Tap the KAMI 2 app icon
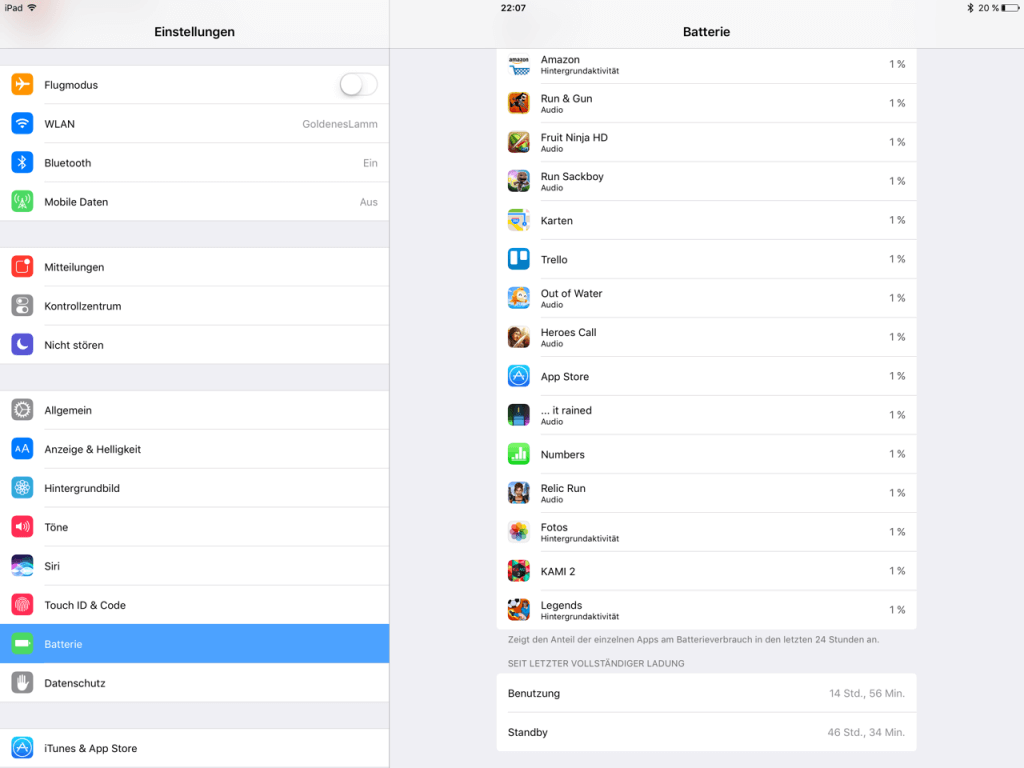 (518, 571)
